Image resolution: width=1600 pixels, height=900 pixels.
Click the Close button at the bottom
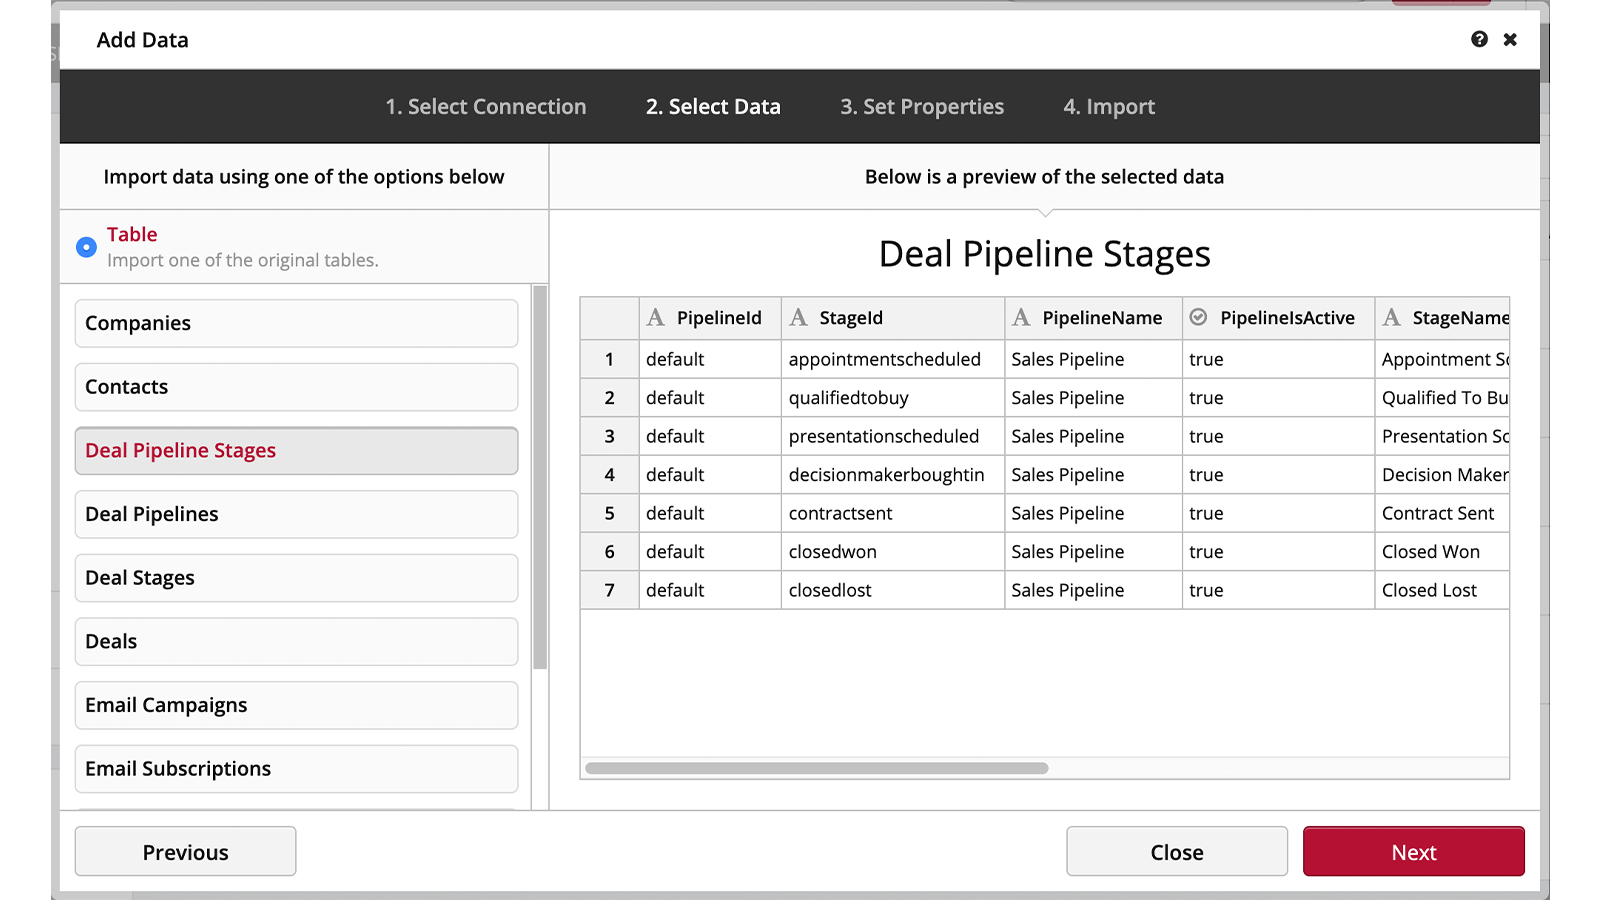(1176, 851)
